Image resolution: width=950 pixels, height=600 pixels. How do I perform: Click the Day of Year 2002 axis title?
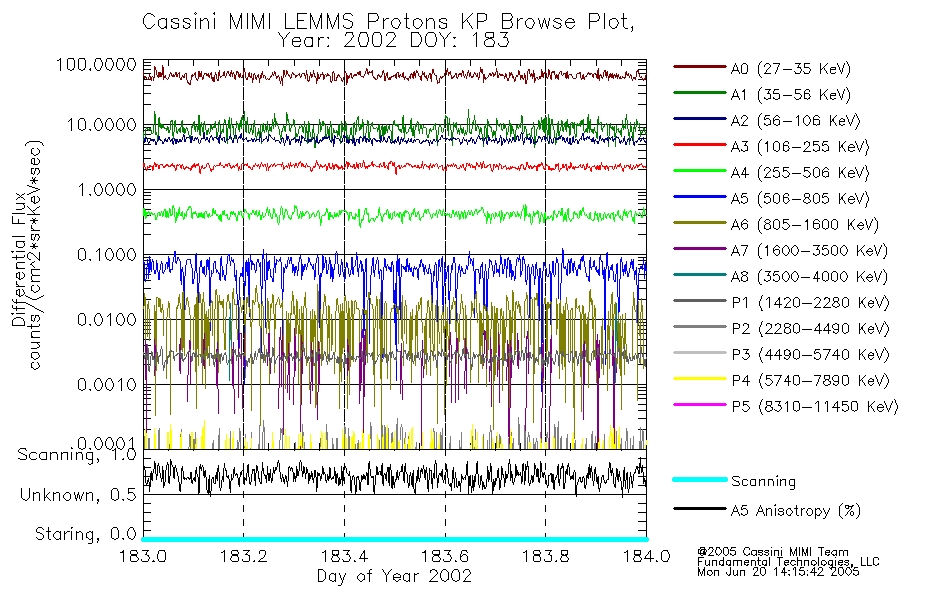point(394,576)
